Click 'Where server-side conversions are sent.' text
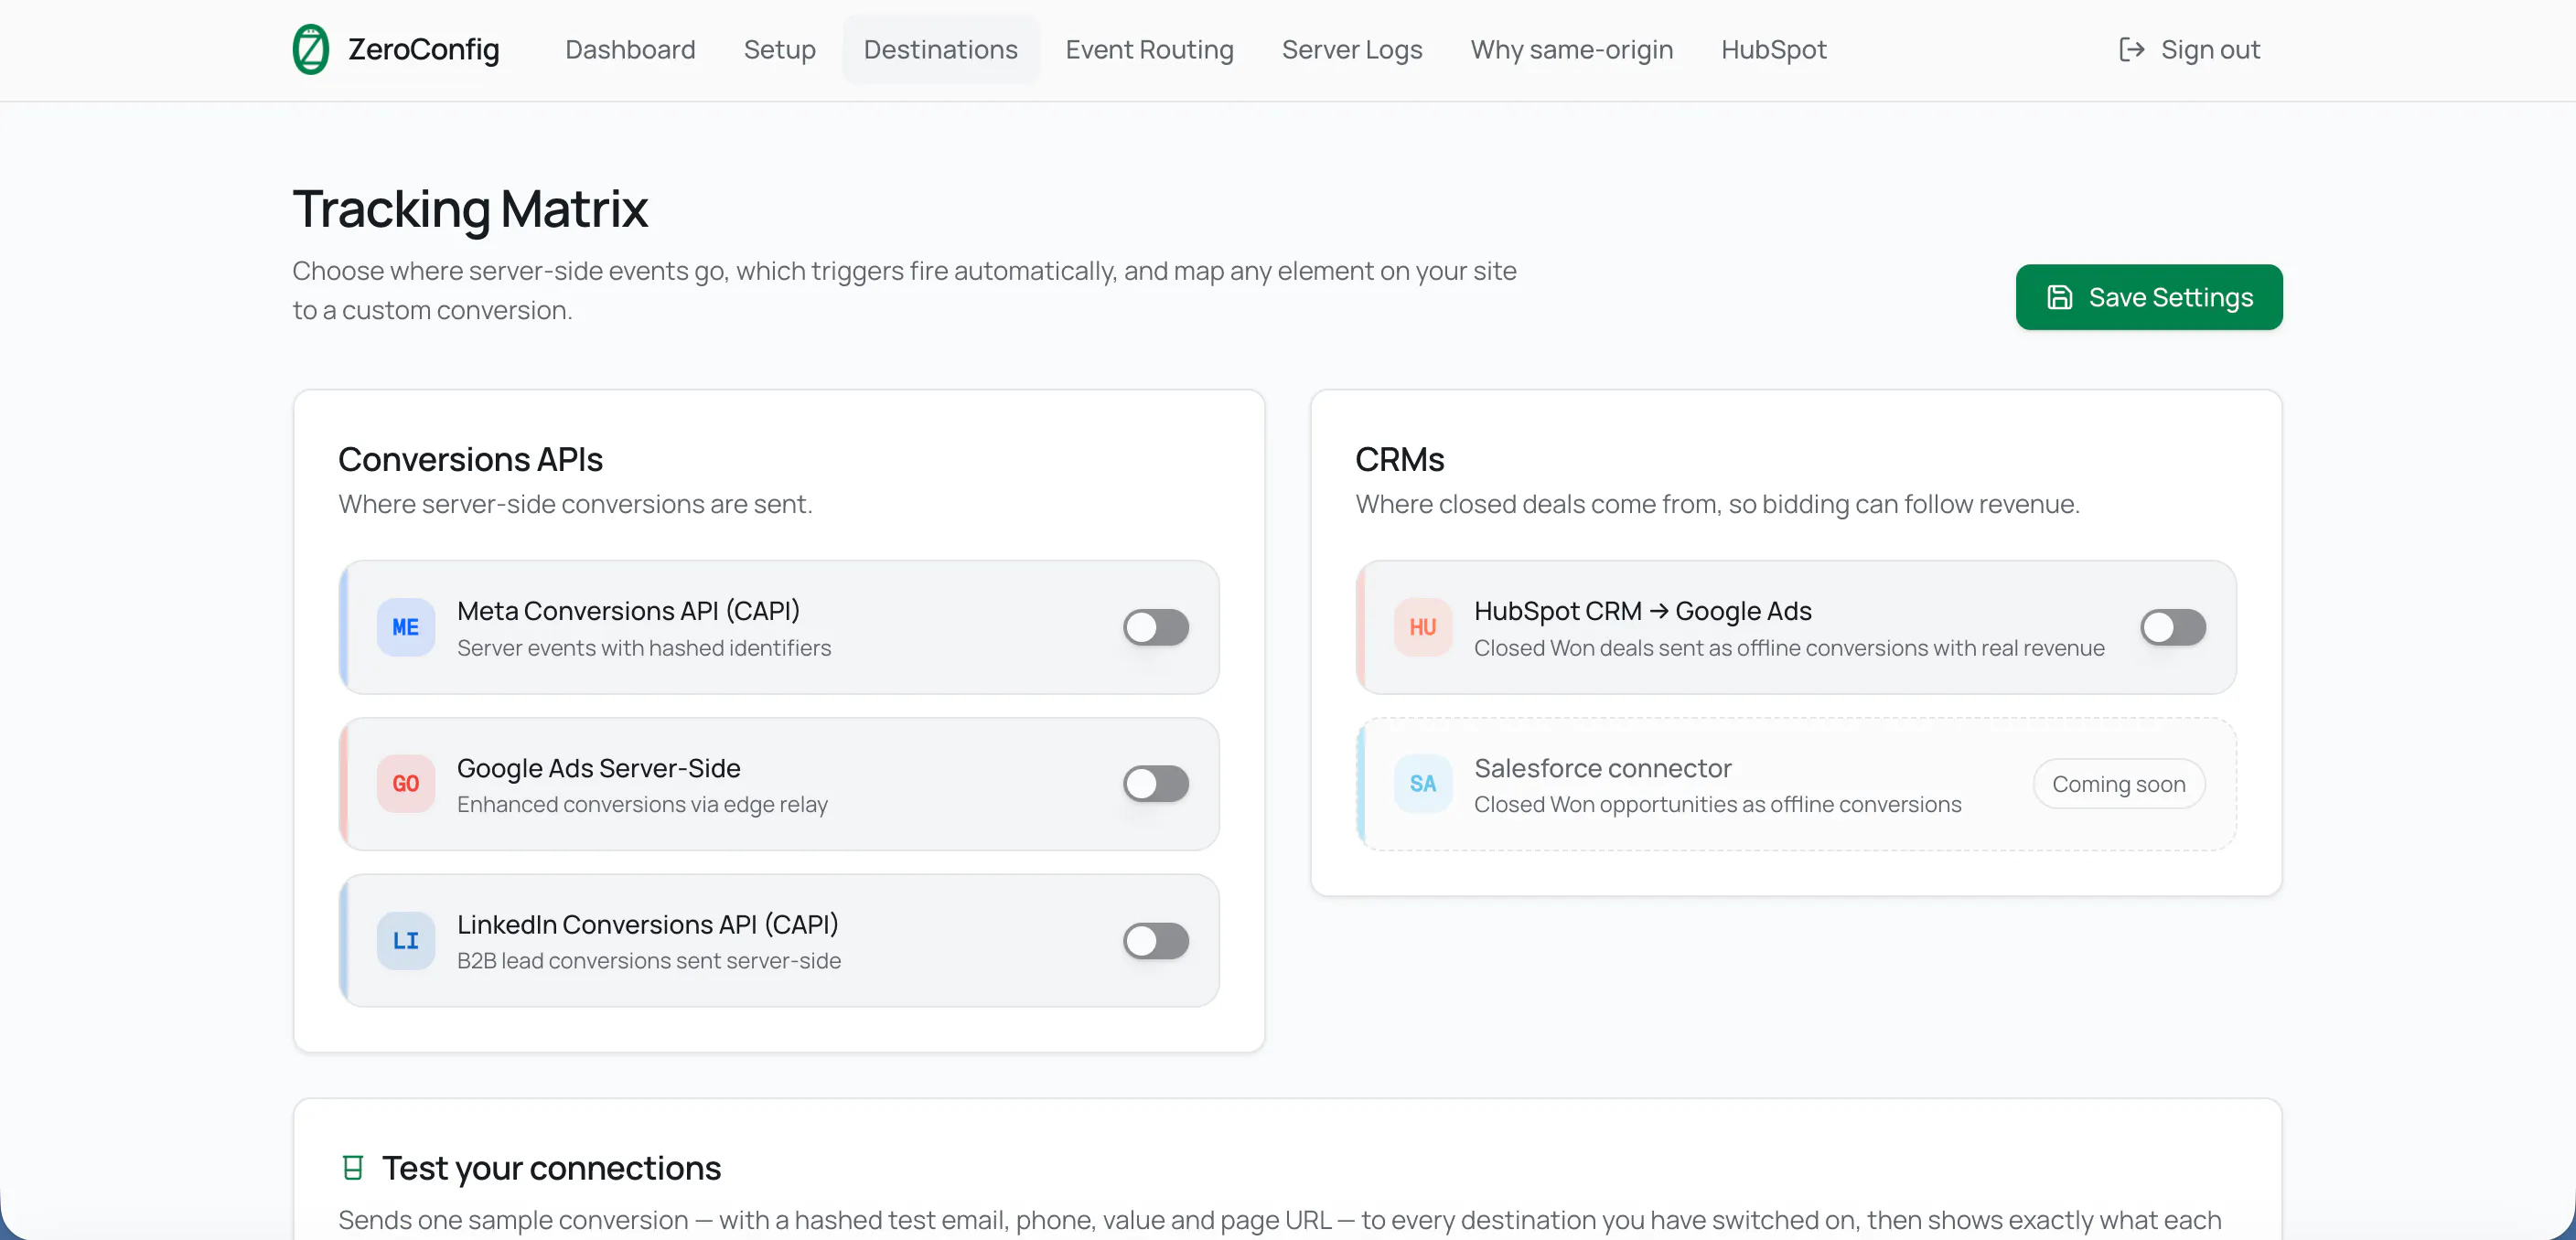This screenshot has width=2576, height=1240. coord(575,504)
